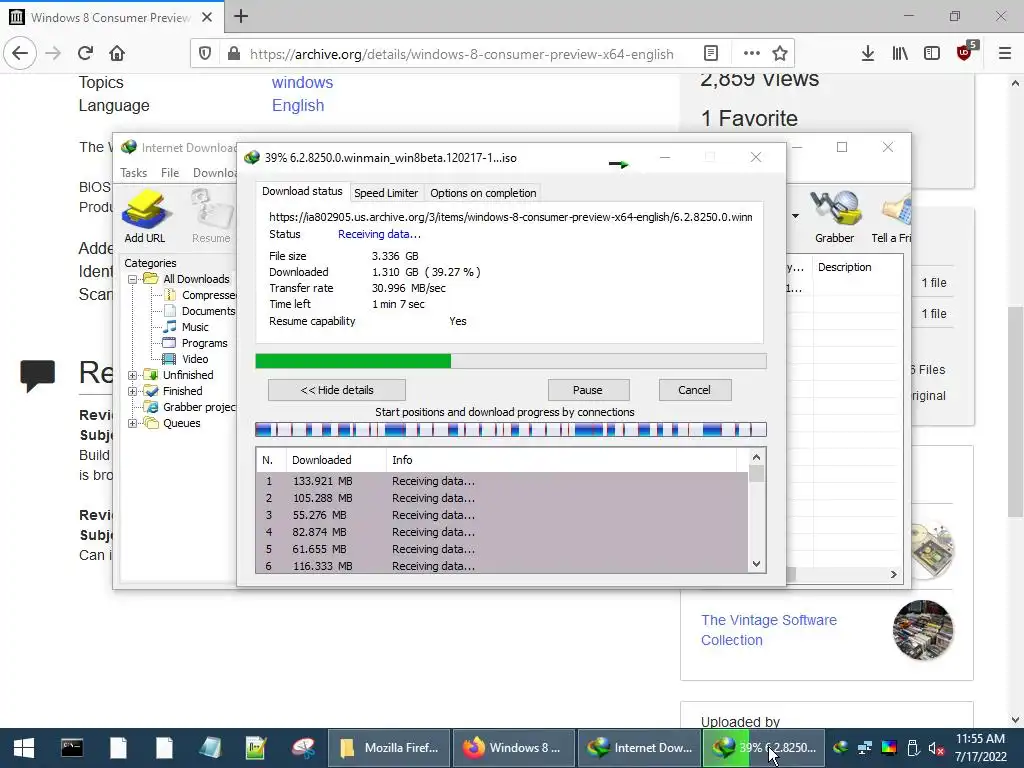Click the Description column header

point(857,267)
